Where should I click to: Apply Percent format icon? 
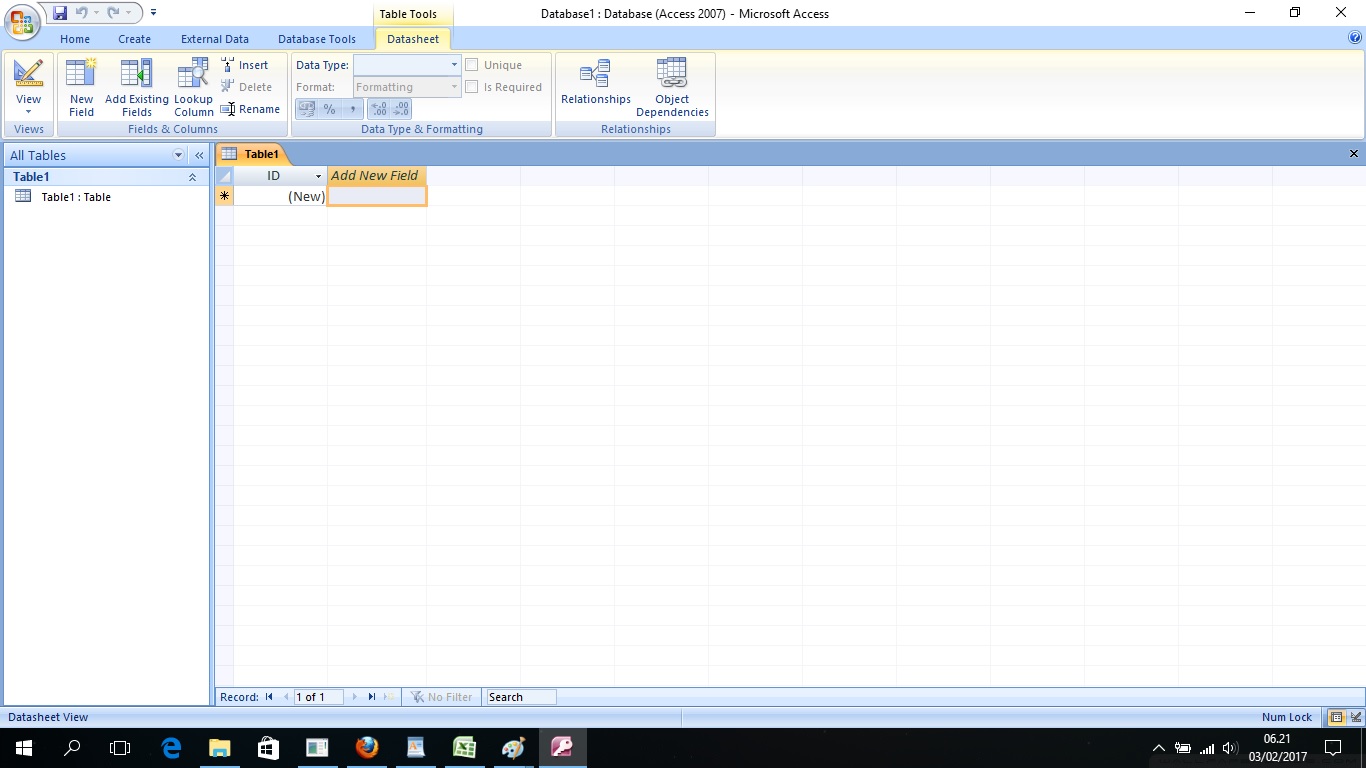pyautogui.click(x=329, y=109)
